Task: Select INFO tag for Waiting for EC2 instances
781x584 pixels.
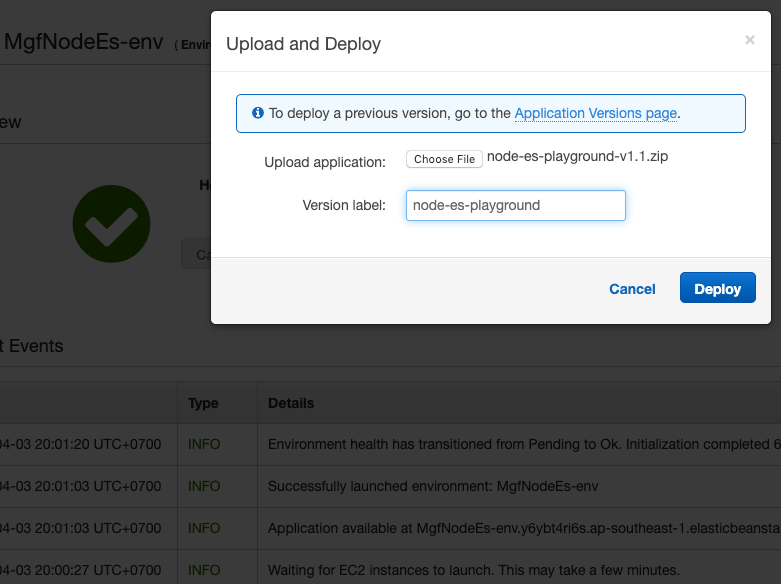Action: pos(204,570)
